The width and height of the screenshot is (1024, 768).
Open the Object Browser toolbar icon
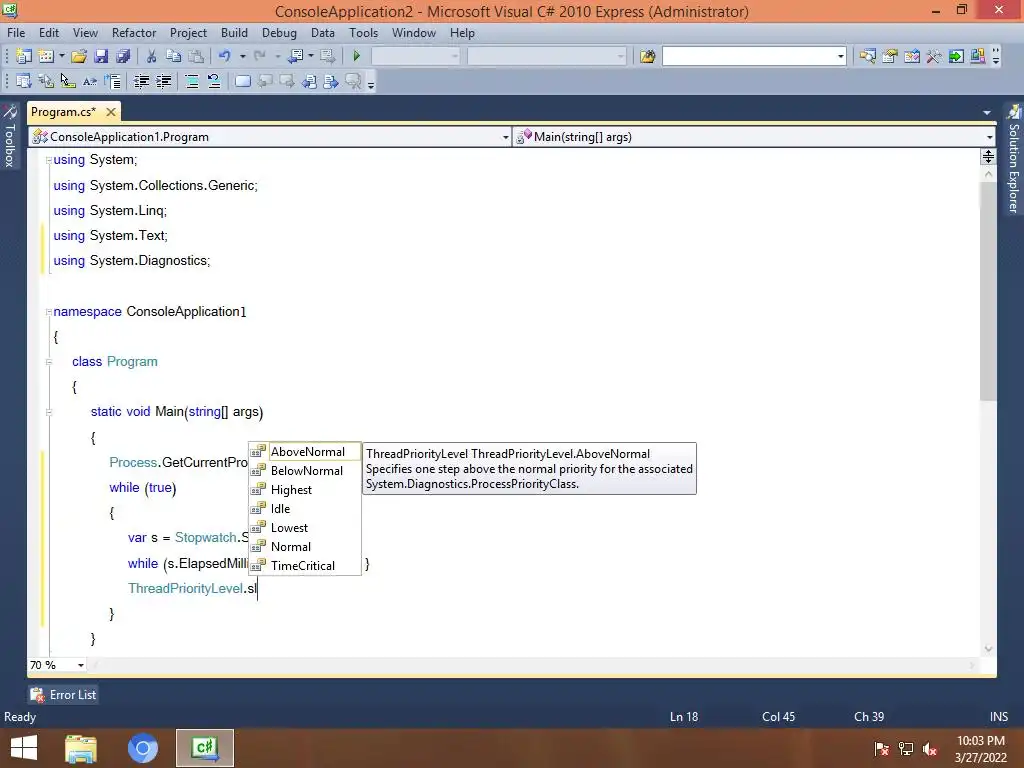pyautogui.click(x=912, y=56)
